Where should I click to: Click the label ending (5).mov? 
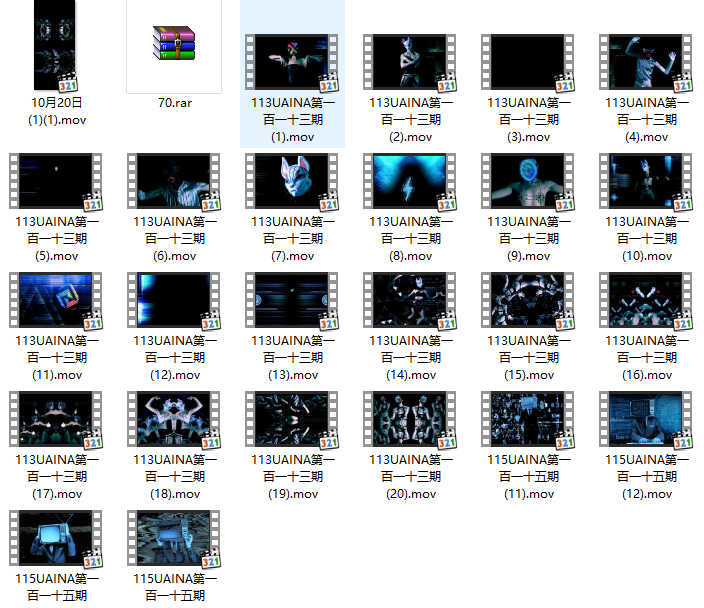coord(57,239)
